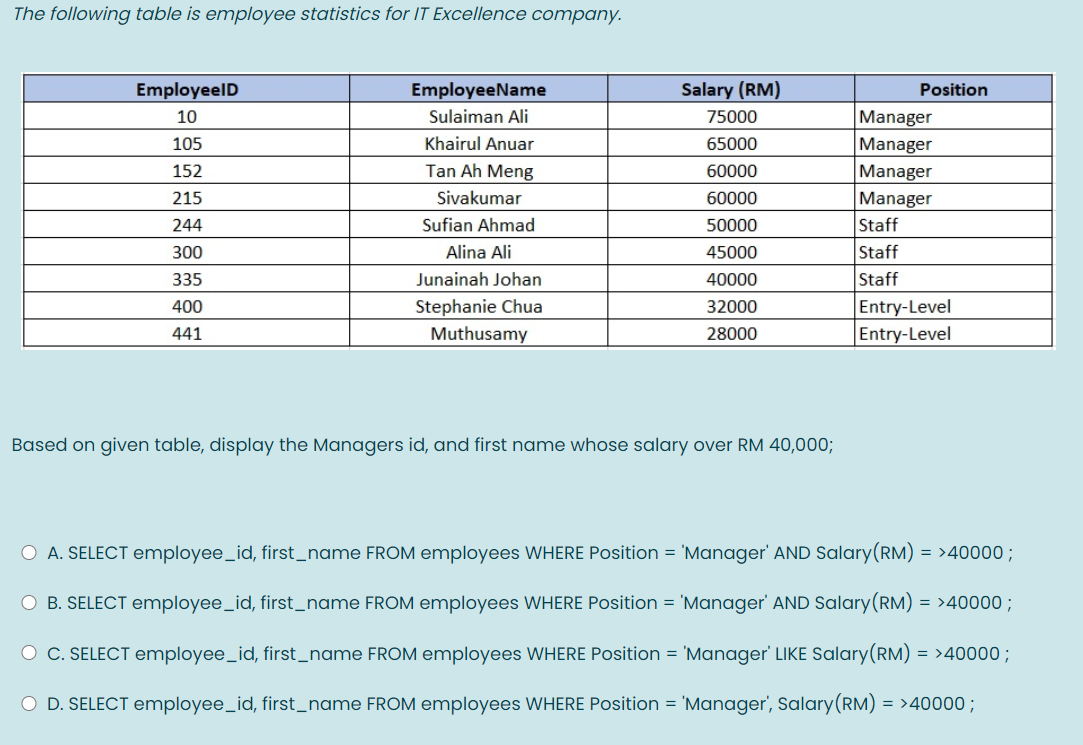The height and width of the screenshot is (745, 1083).
Task: Click salary value 32000
Action: 731,306
